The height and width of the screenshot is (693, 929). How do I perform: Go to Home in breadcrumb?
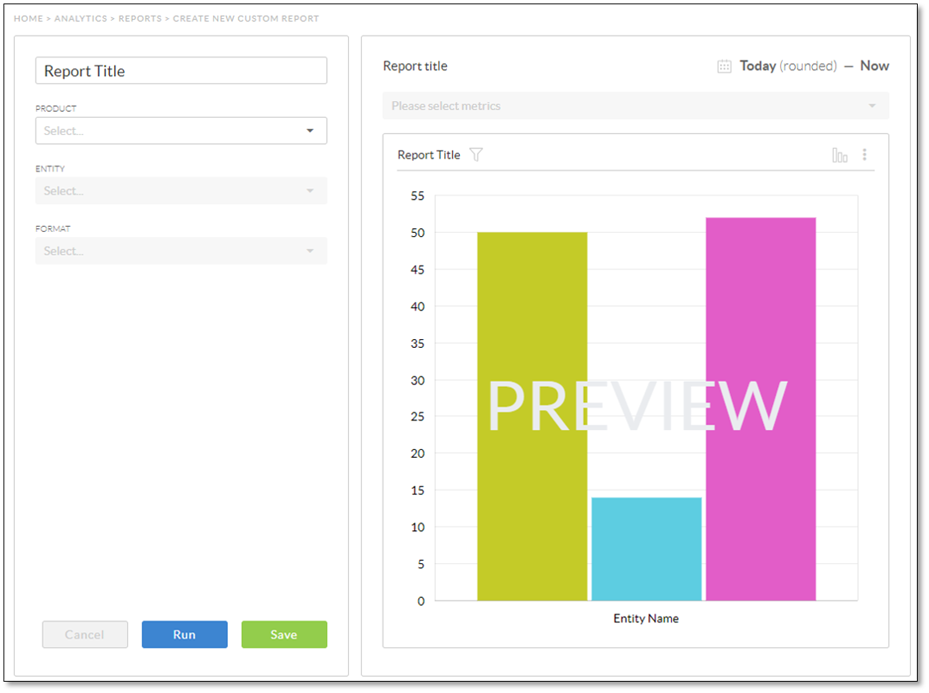[x=28, y=18]
